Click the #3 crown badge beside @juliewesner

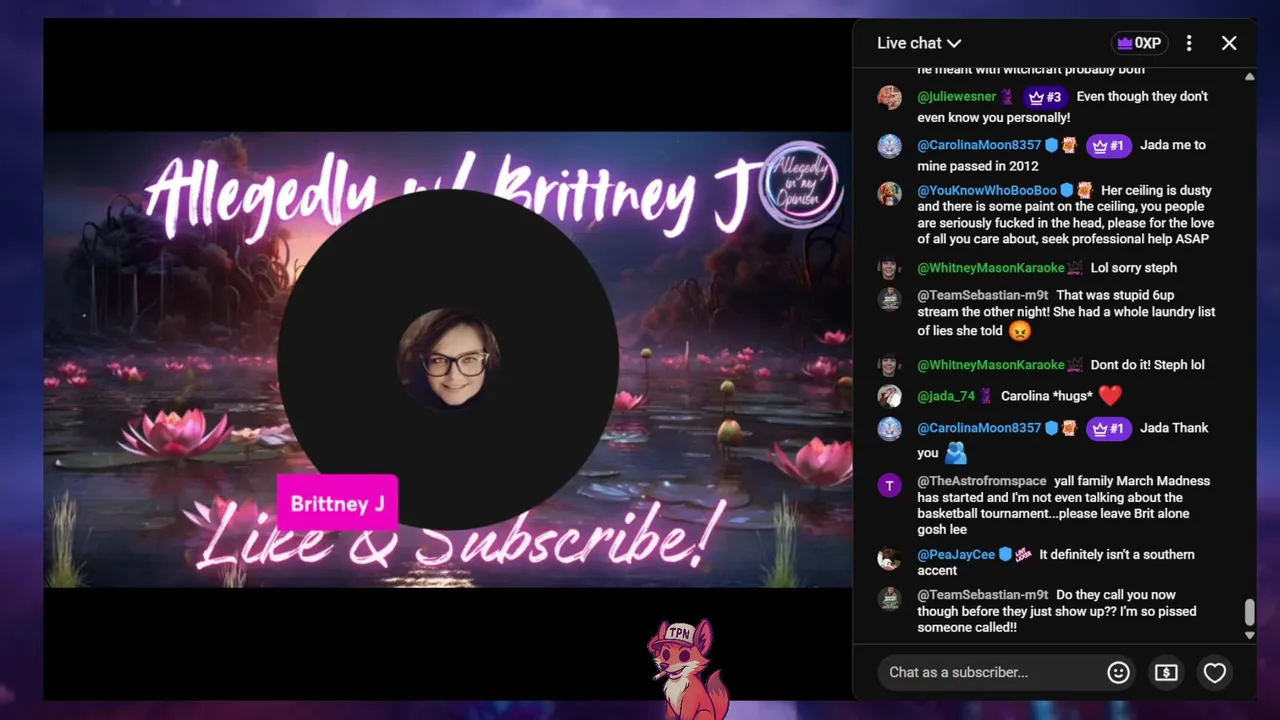coord(1044,97)
